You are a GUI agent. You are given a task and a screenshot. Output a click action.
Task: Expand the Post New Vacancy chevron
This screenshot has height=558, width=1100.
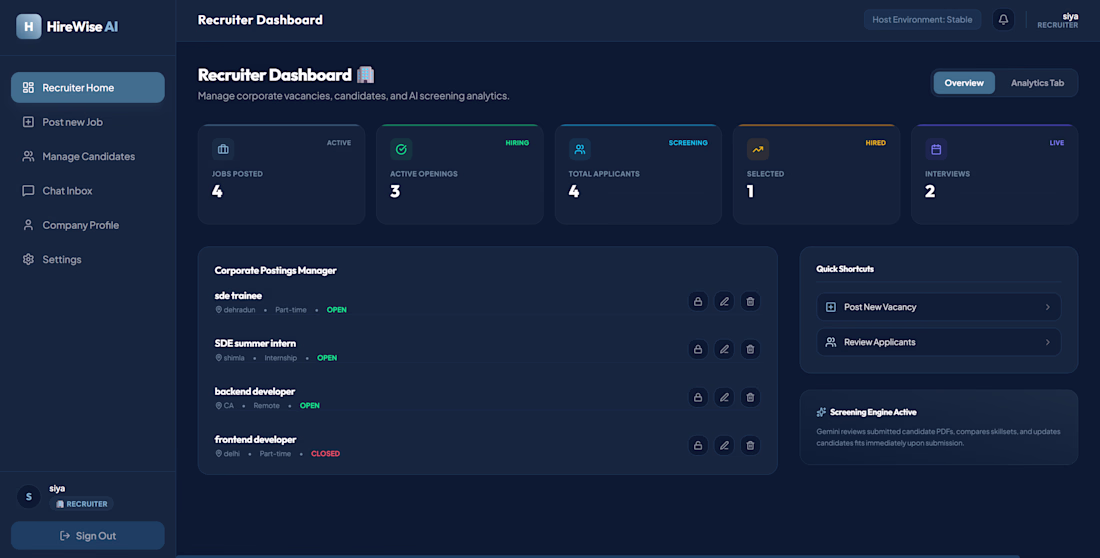tap(1047, 307)
